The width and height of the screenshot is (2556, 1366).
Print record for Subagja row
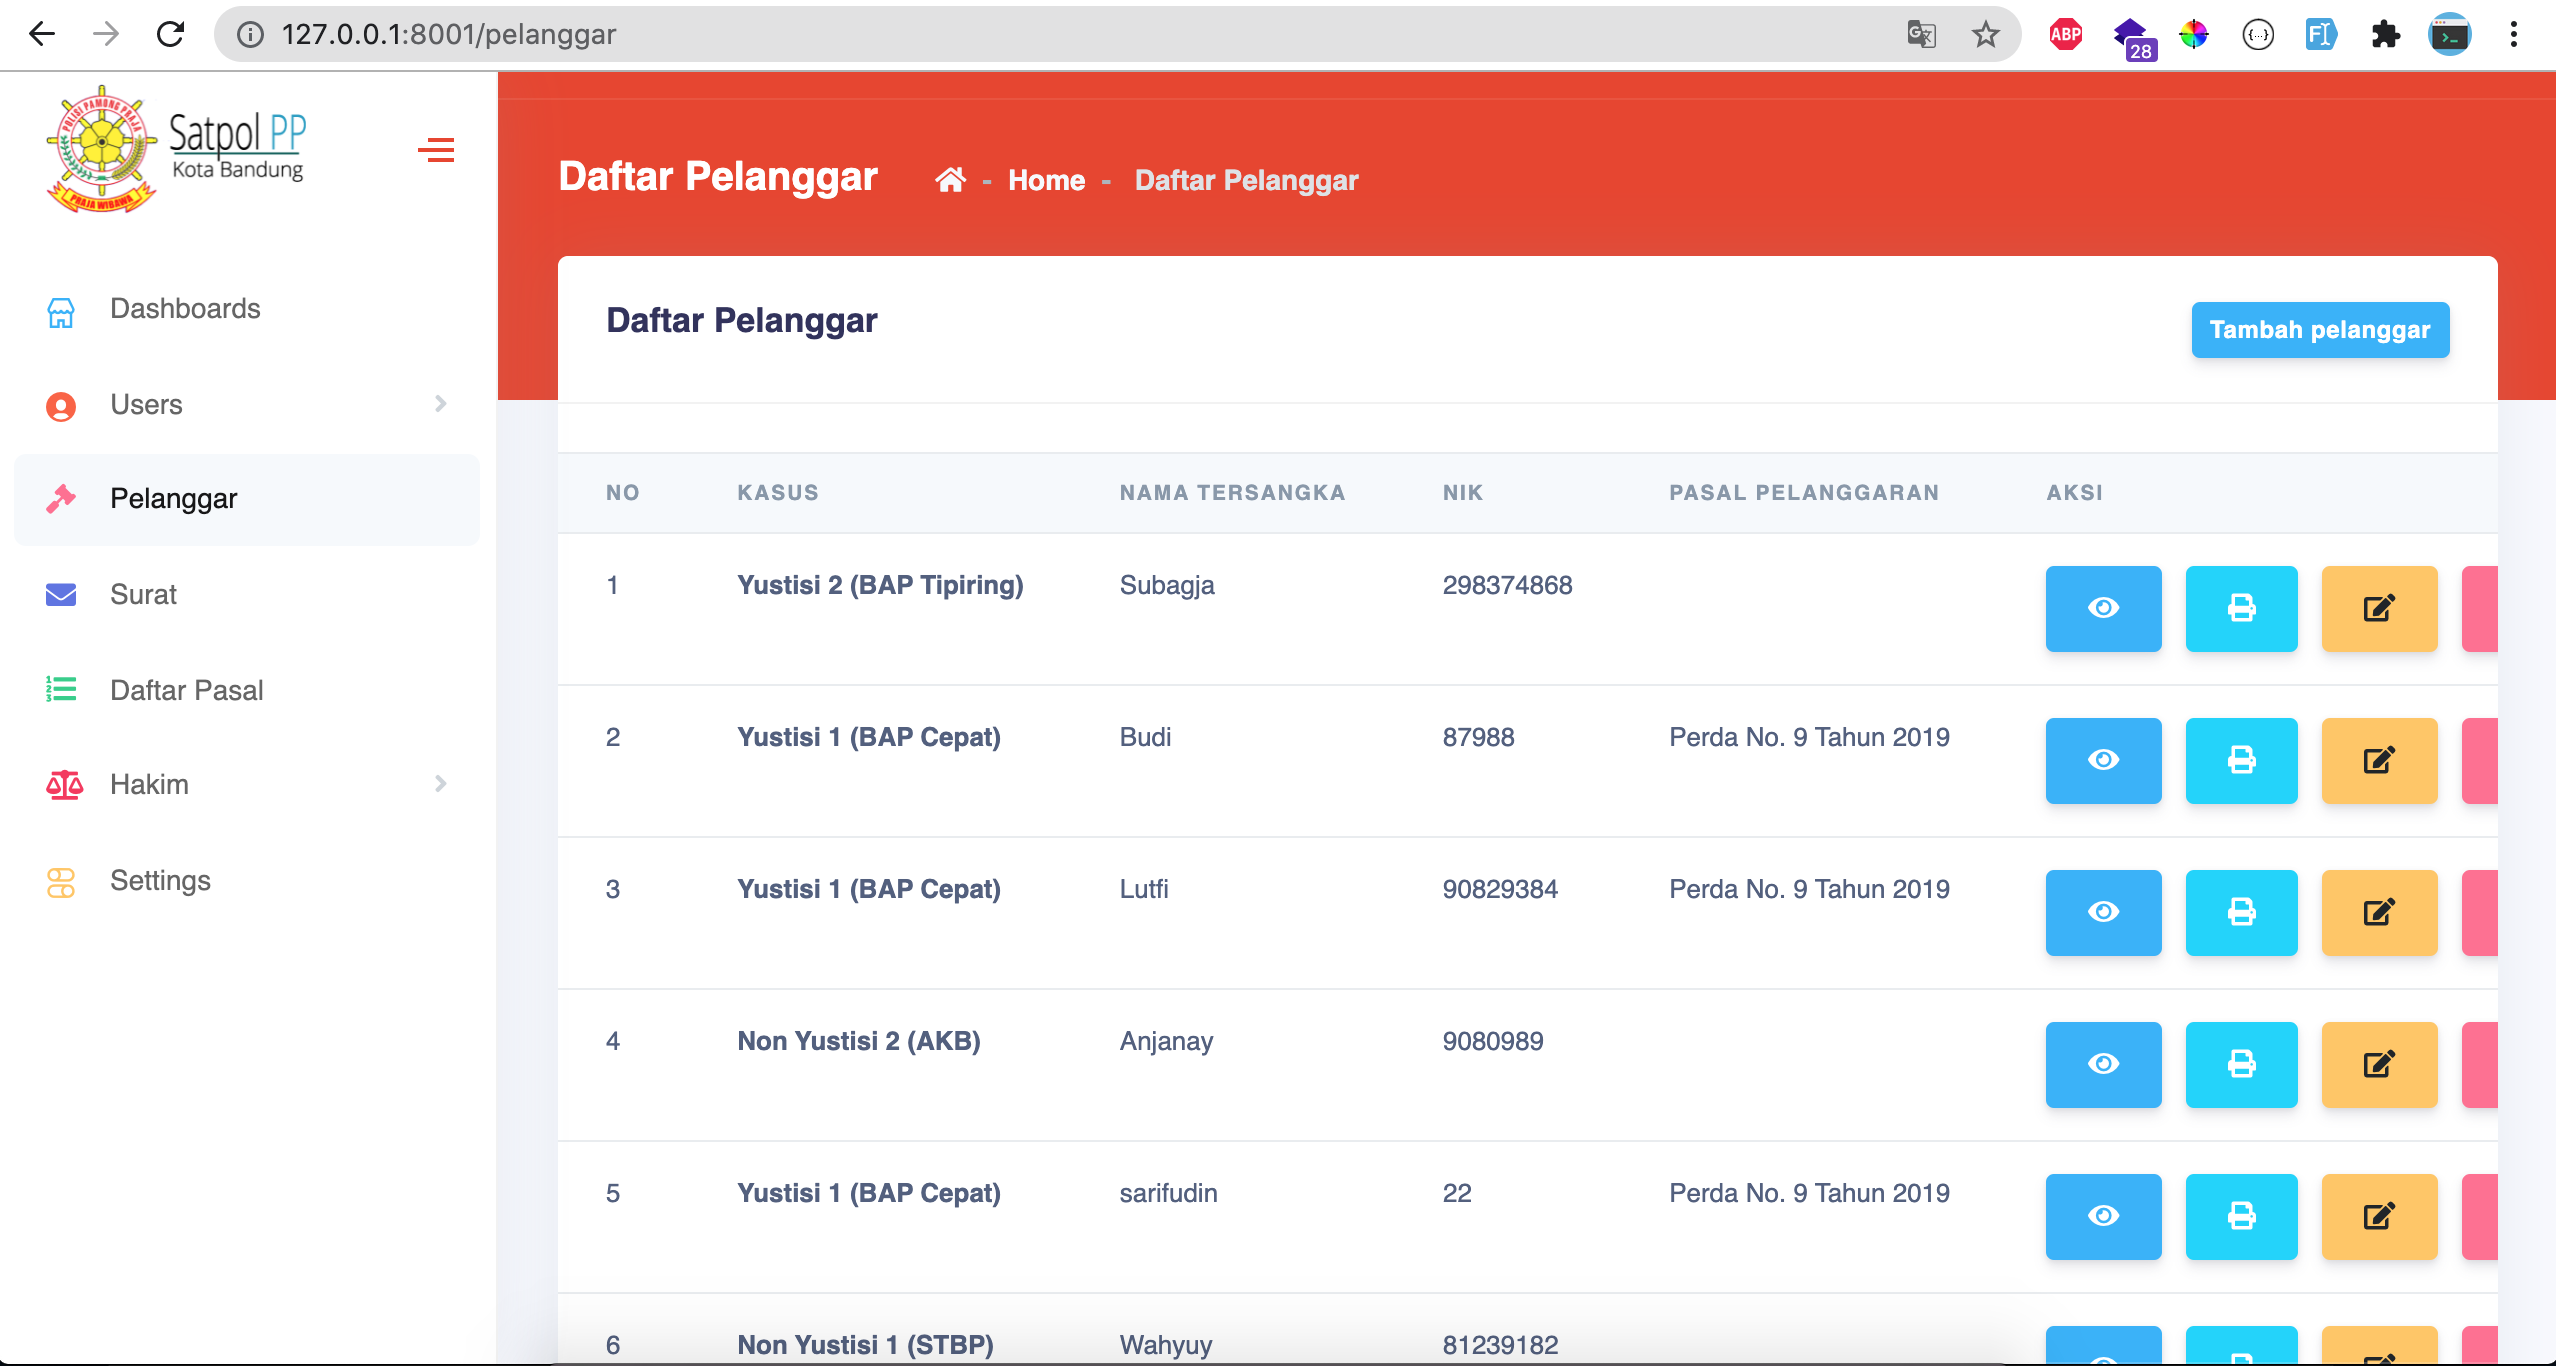point(2241,608)
